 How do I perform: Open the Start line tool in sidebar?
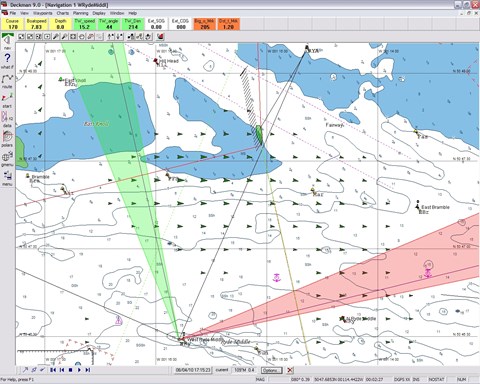[x=7, y=100]
